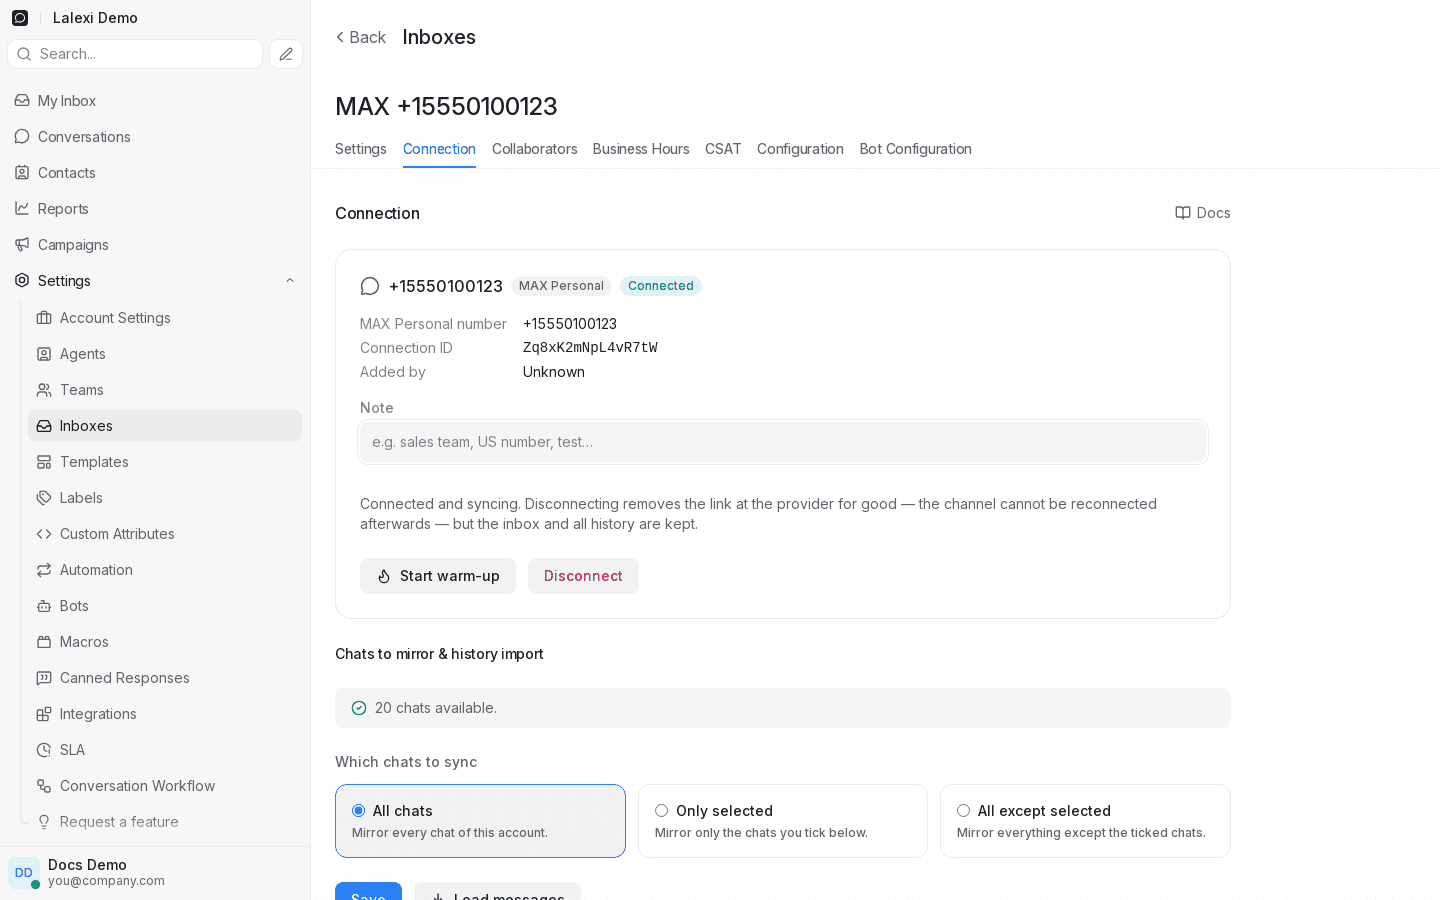The image size is (1440, 900).
Task: Open the Business Hours tab
Action: (x=641, y=149)
